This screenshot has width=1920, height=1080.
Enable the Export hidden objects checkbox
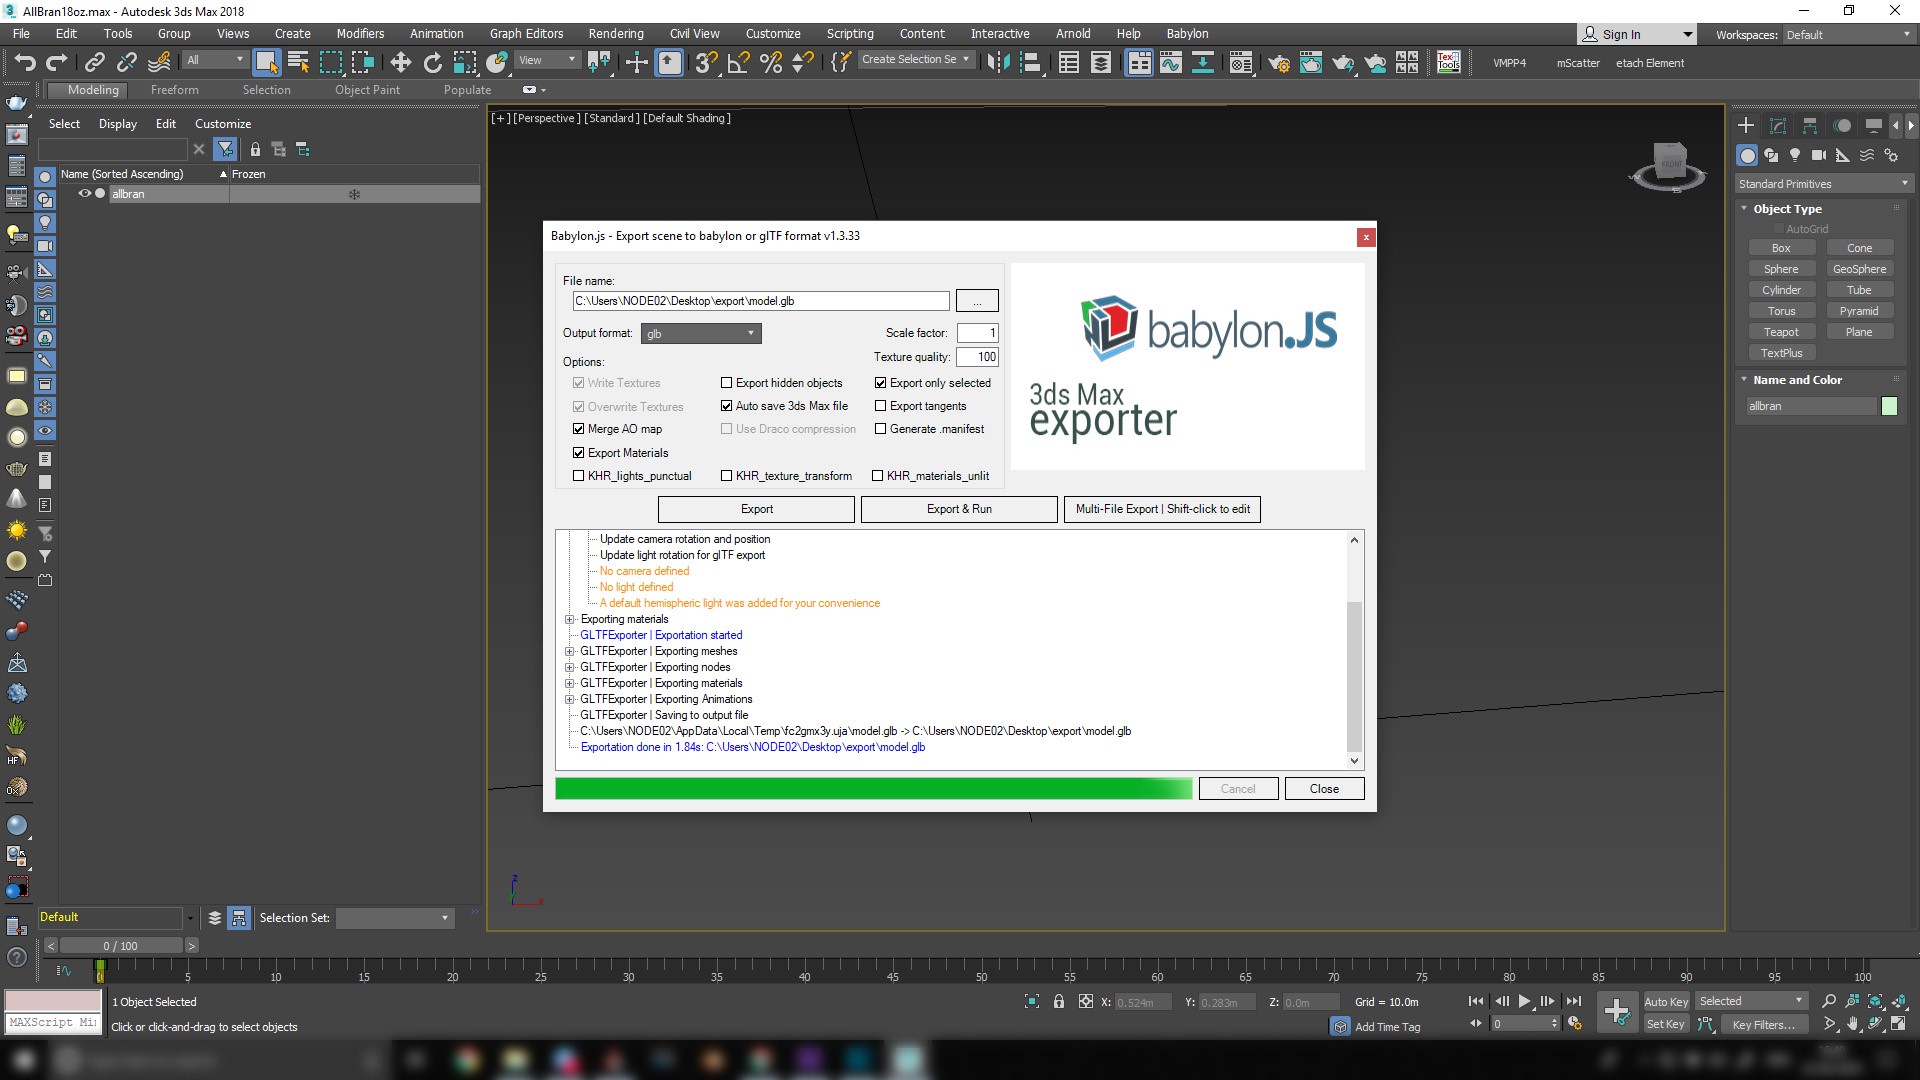point(727,383)
